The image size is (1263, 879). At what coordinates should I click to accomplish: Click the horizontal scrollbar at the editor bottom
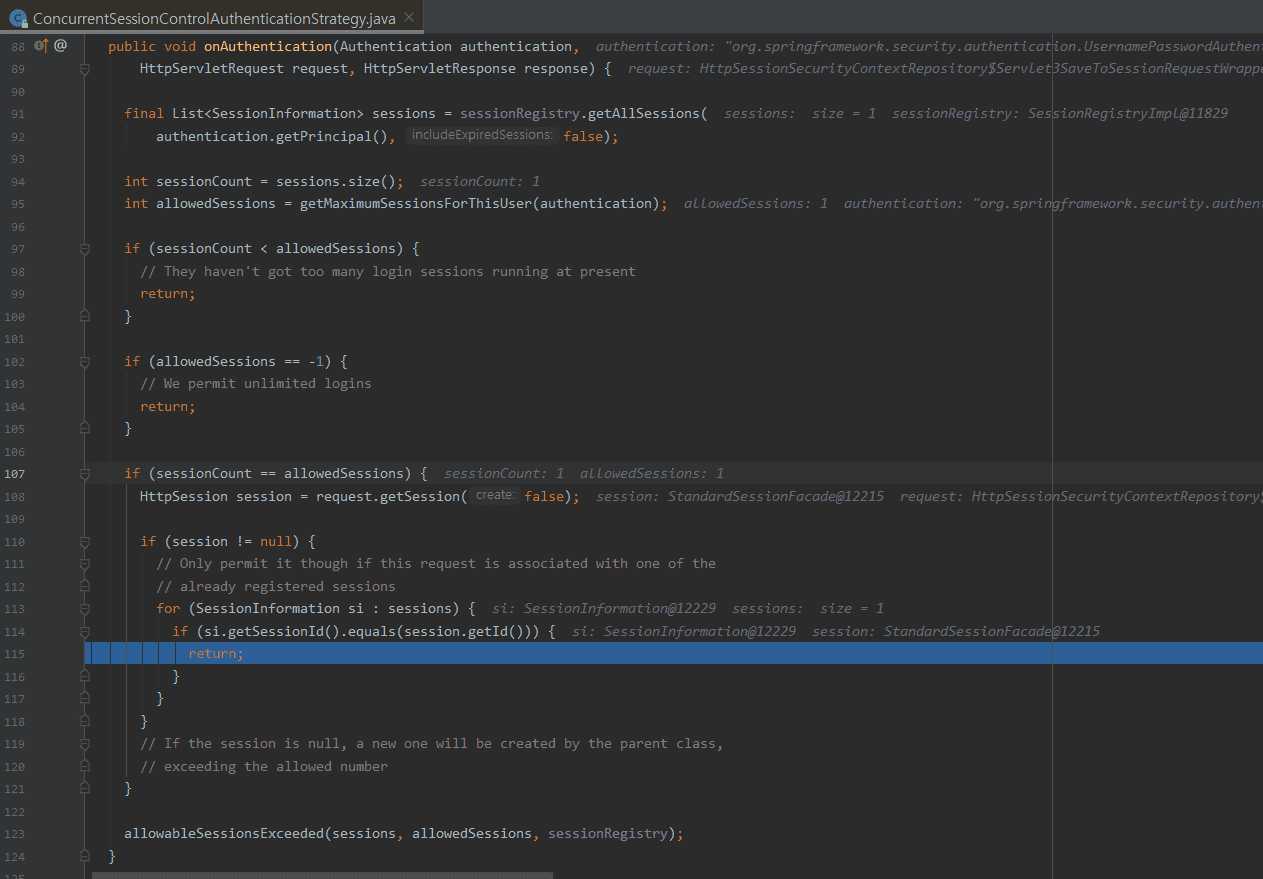click(322, 875)
